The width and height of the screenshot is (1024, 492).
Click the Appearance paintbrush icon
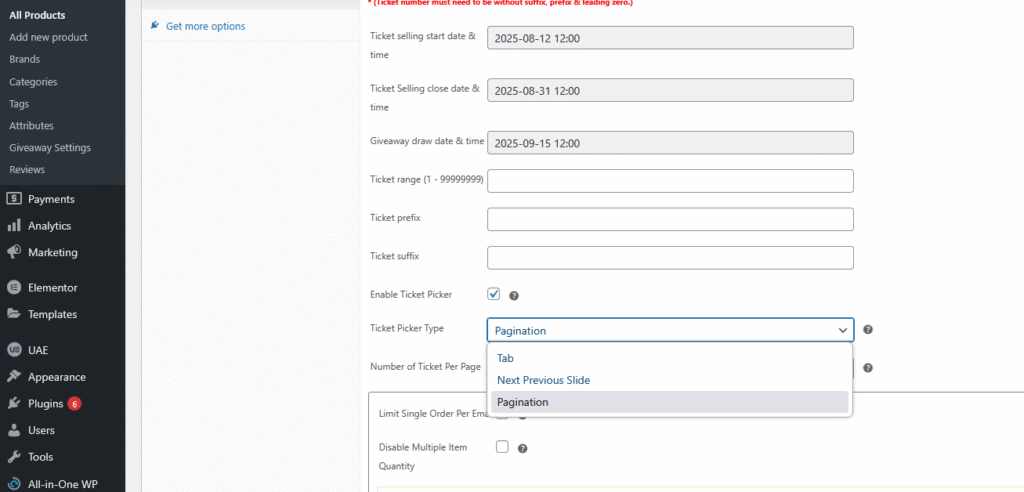pyautogui.click(x=14, y=377)
